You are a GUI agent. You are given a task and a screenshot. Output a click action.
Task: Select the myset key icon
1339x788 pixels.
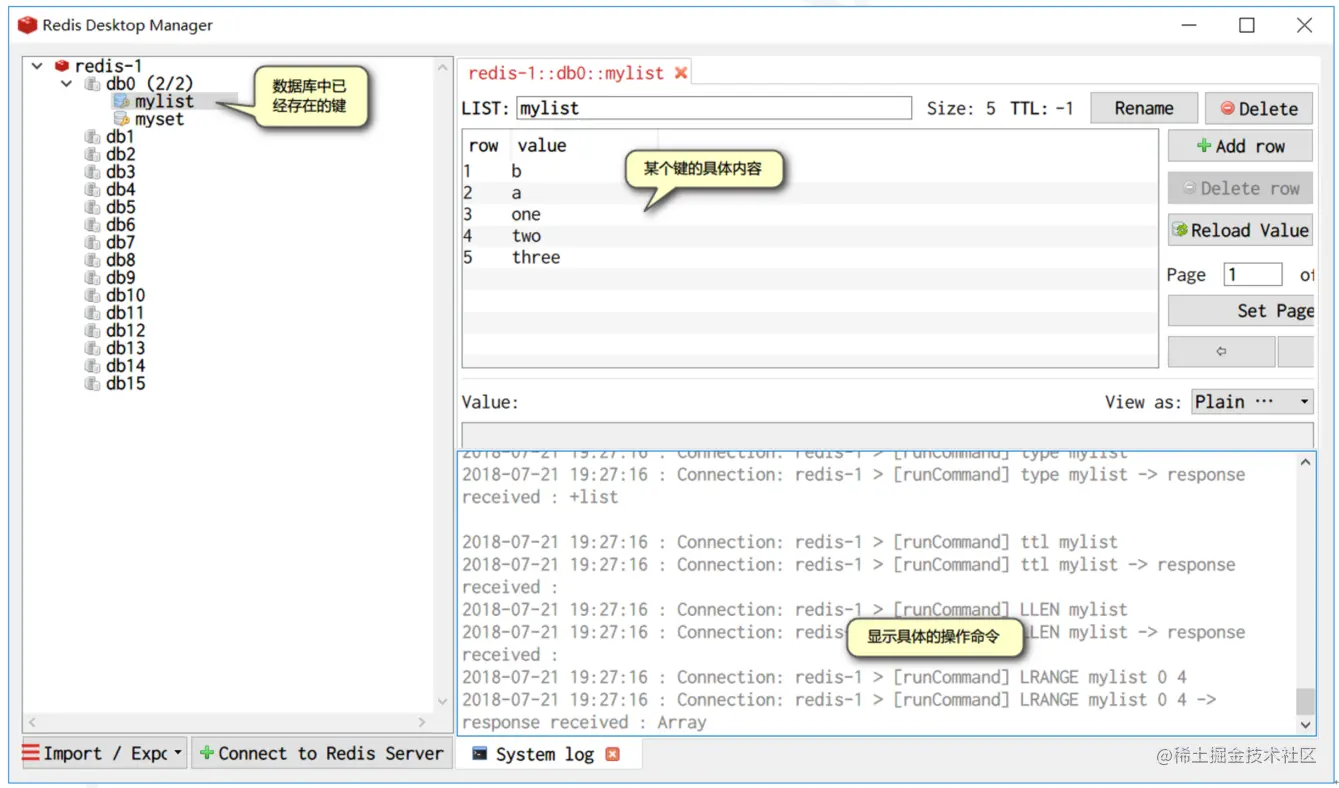[x=121, y=119]
